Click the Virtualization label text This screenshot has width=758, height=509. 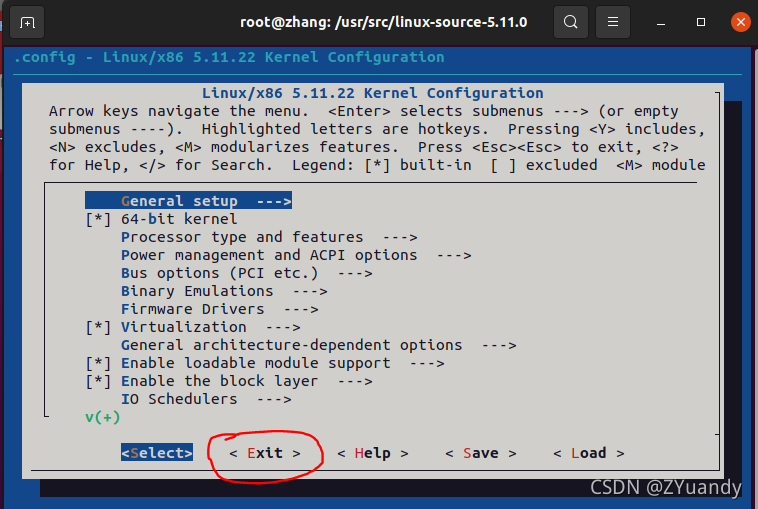coord(184,327)
